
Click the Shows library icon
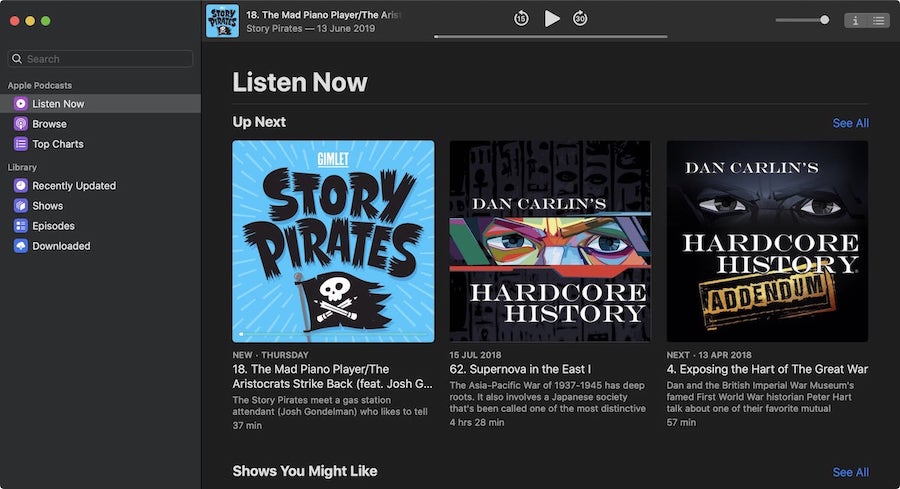coord(21,205)
